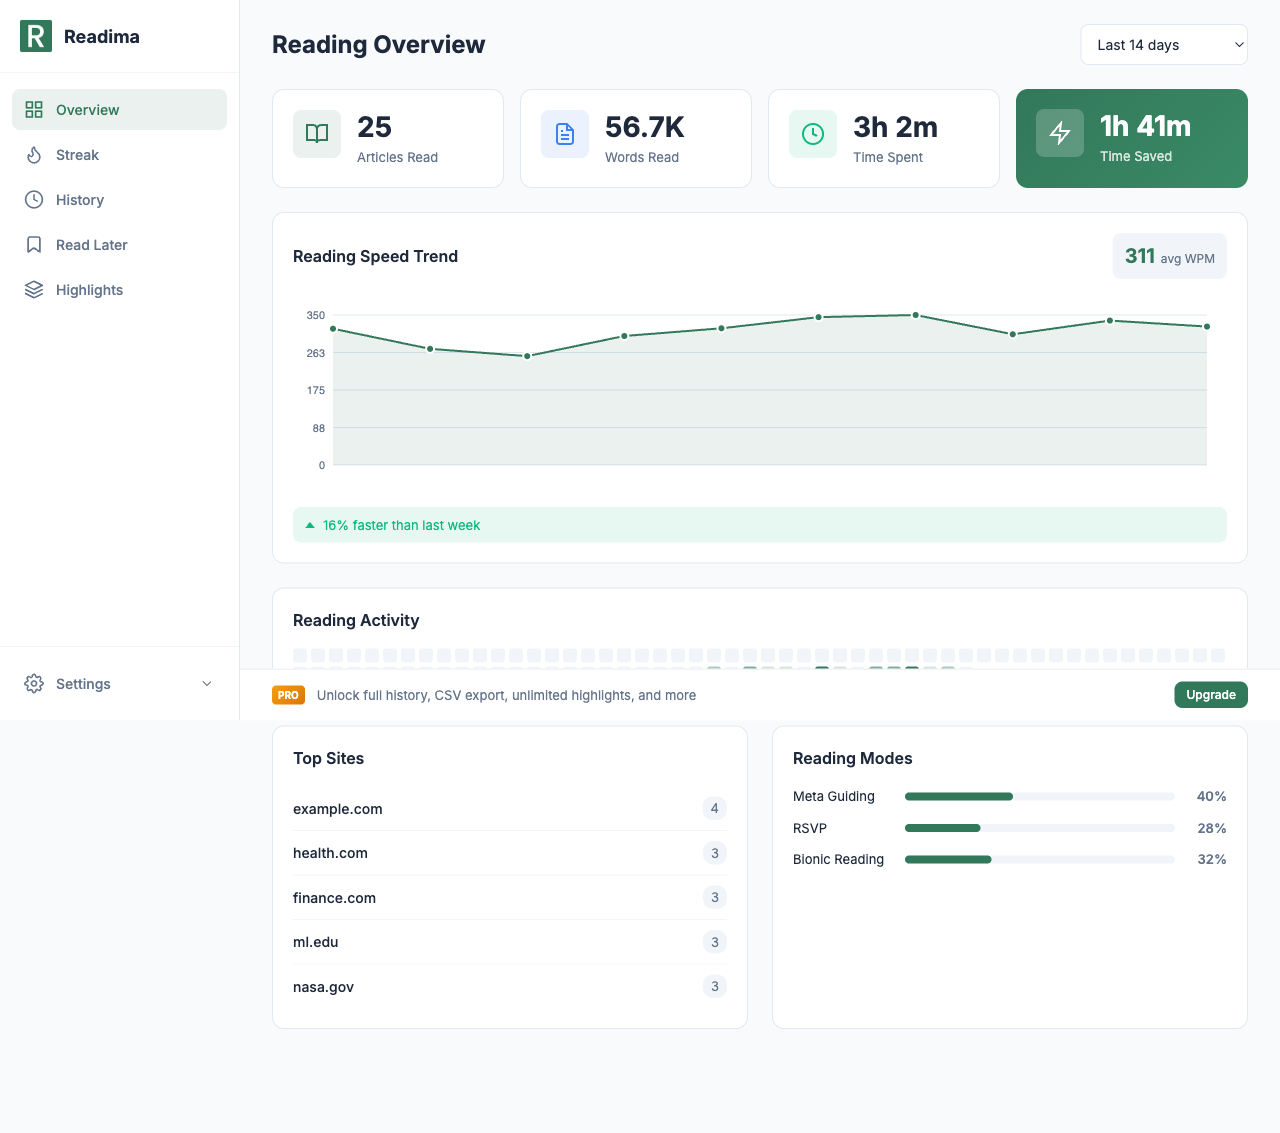Select Highlights in the sidebar

[89, 290]
